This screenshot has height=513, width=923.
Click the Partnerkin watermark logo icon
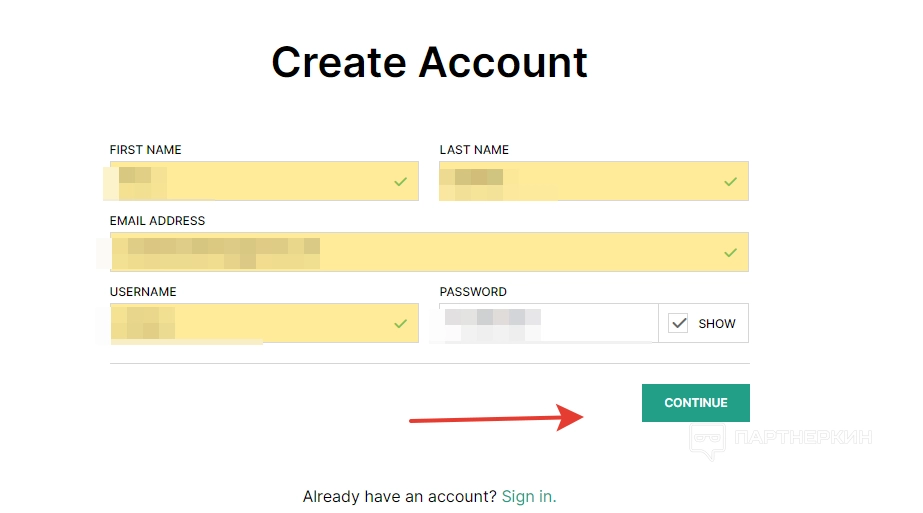(707, 439)
